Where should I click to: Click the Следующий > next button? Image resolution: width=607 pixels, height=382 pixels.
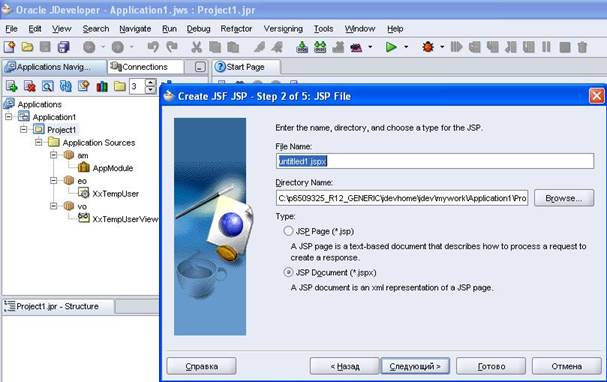(x=415, y=366)
